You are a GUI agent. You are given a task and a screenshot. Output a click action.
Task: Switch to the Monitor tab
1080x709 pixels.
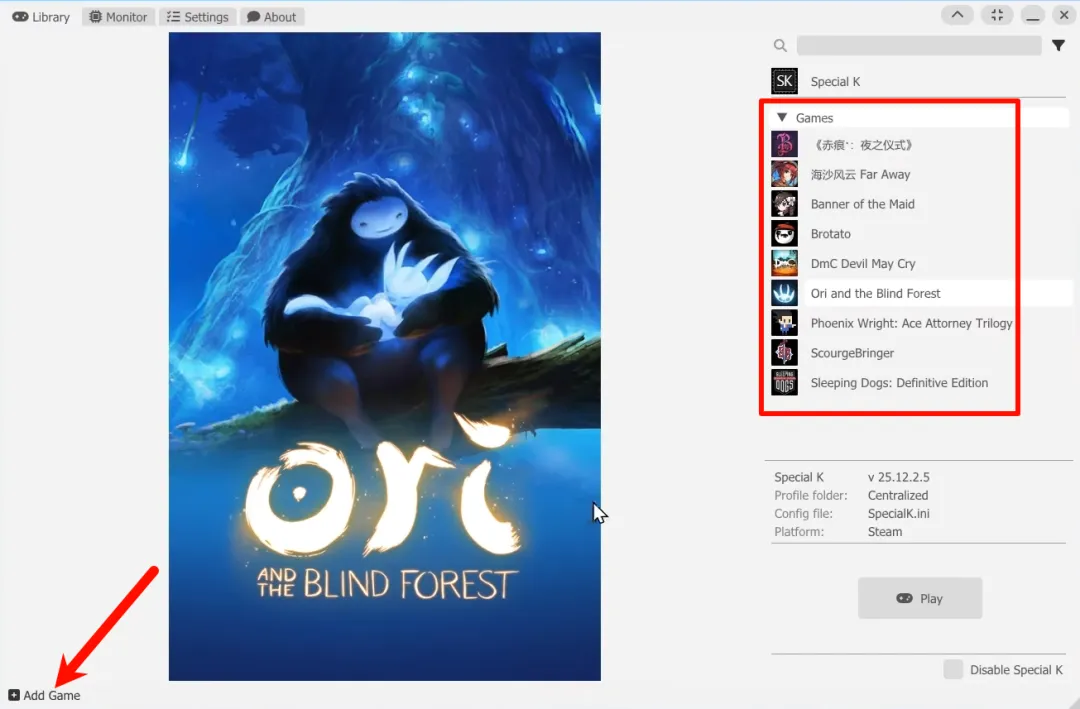coord(118,17)
